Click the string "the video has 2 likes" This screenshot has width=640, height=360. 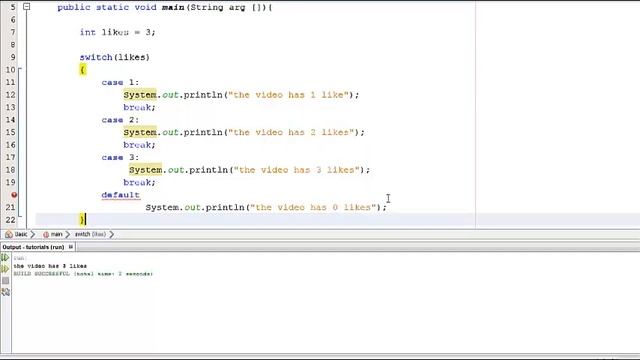(x=291, y=132)
